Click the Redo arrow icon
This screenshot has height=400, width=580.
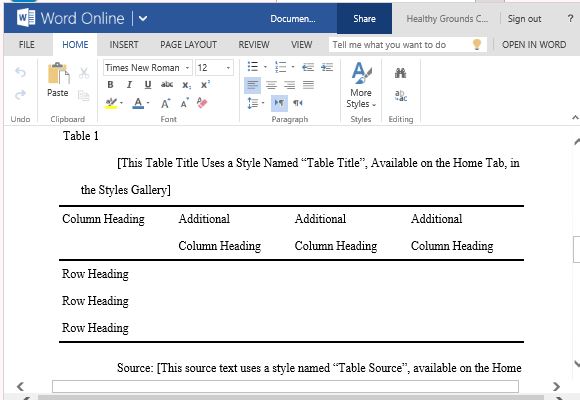pyautogui.click(x=20, y=95)
